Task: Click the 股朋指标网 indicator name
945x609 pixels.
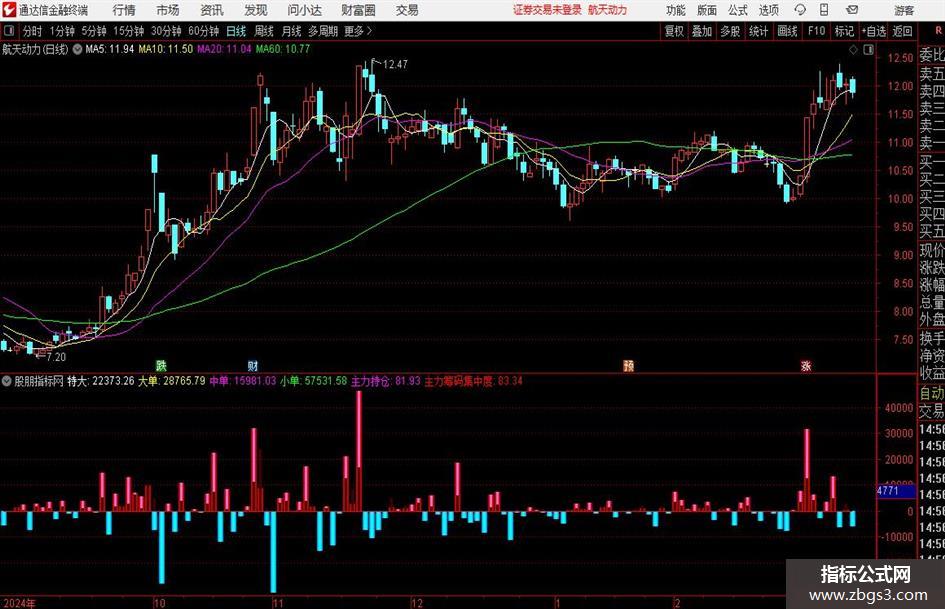Action: pos(39,382)
